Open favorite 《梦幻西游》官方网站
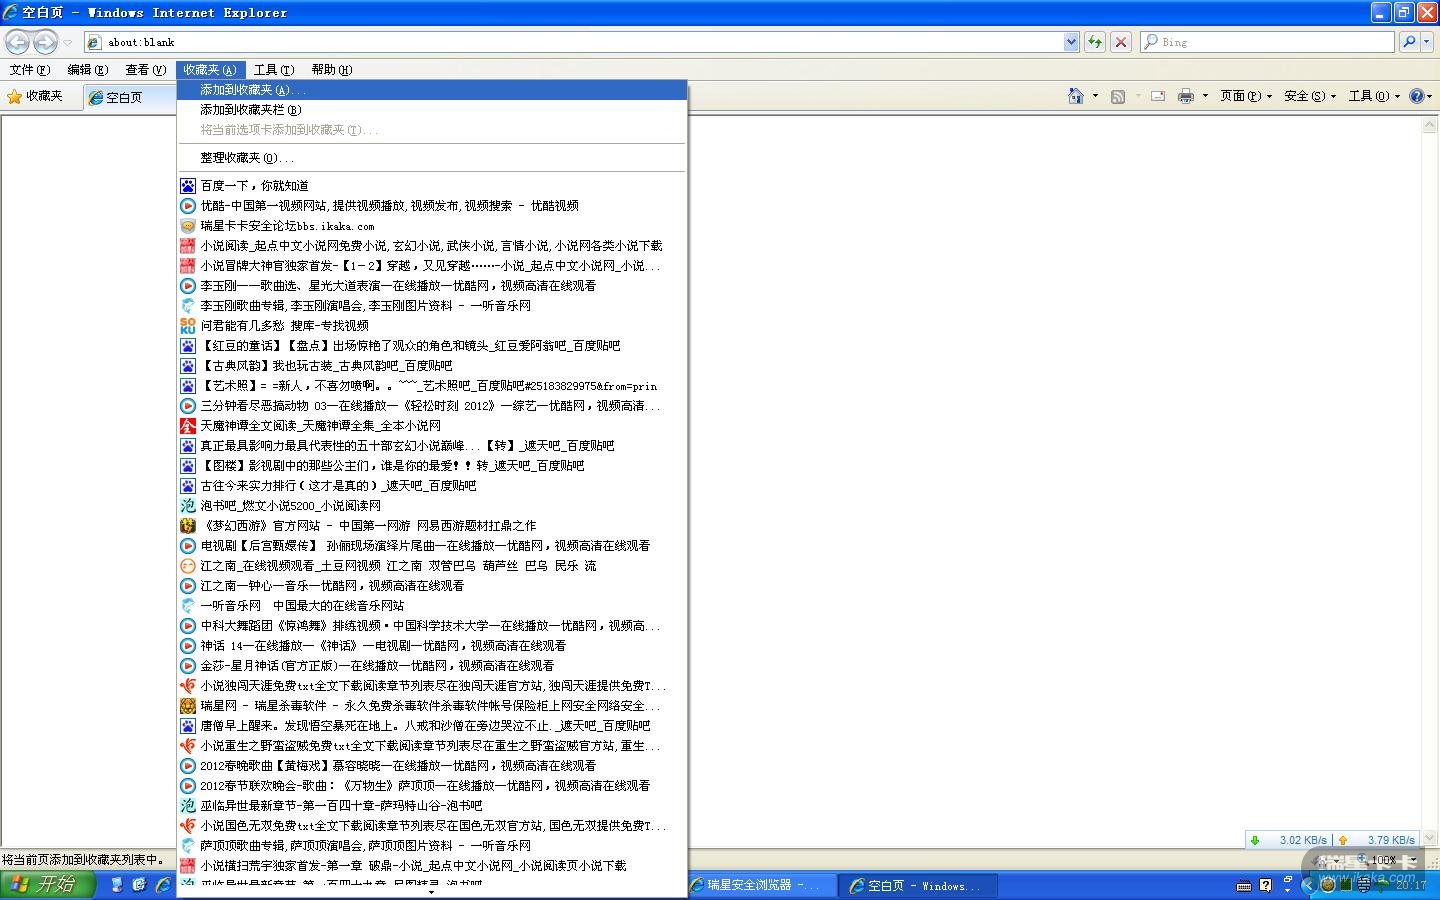This screenshot has height=900, width=1440. point(432,526)
